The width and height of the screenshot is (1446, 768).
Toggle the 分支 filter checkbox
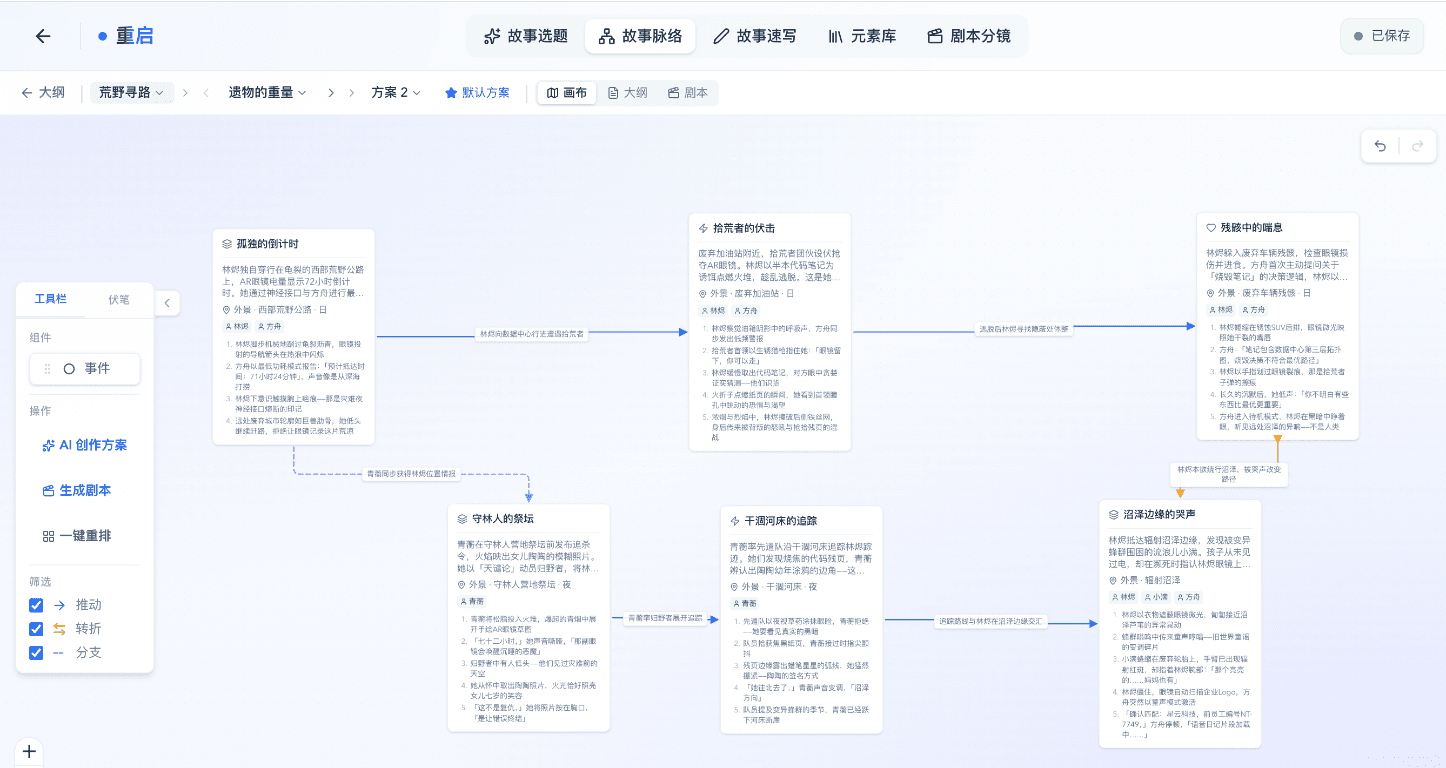coord(36,653)
